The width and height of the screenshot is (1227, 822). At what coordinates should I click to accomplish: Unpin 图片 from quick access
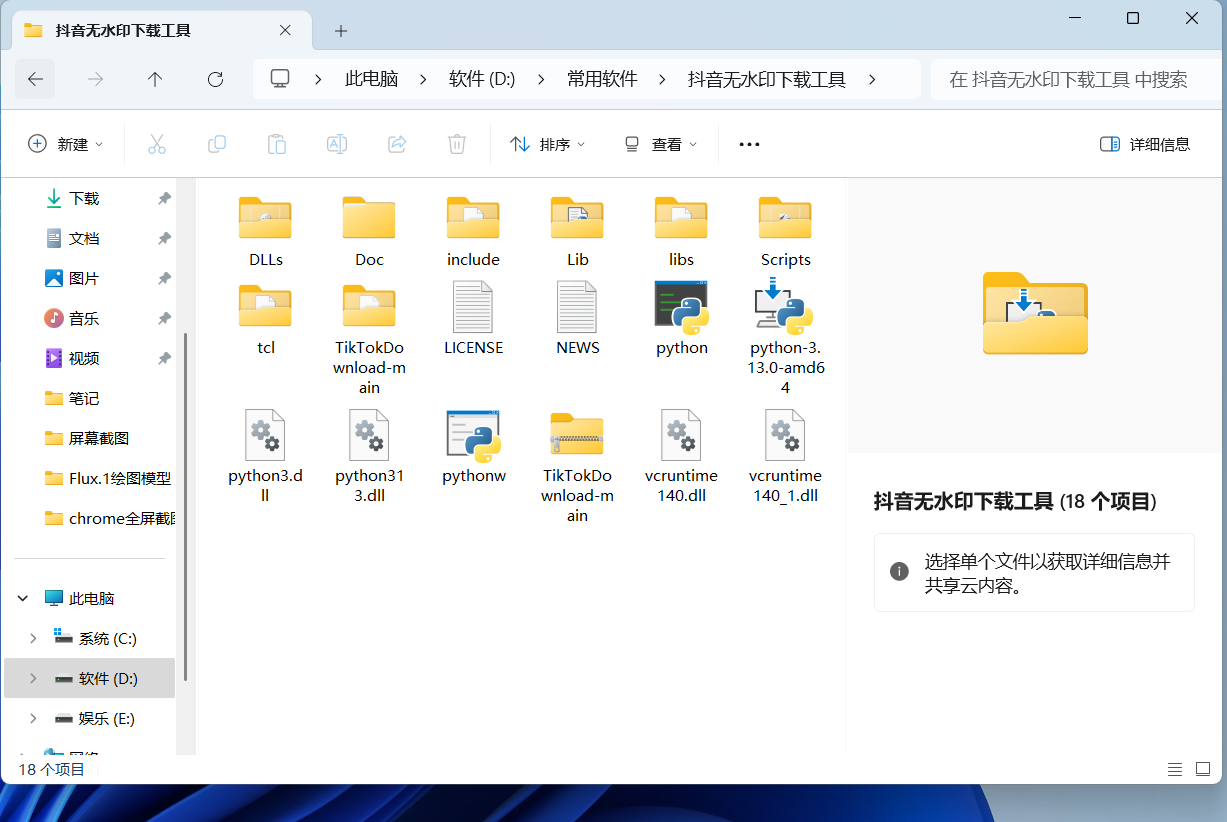click(x=164, y=279)
